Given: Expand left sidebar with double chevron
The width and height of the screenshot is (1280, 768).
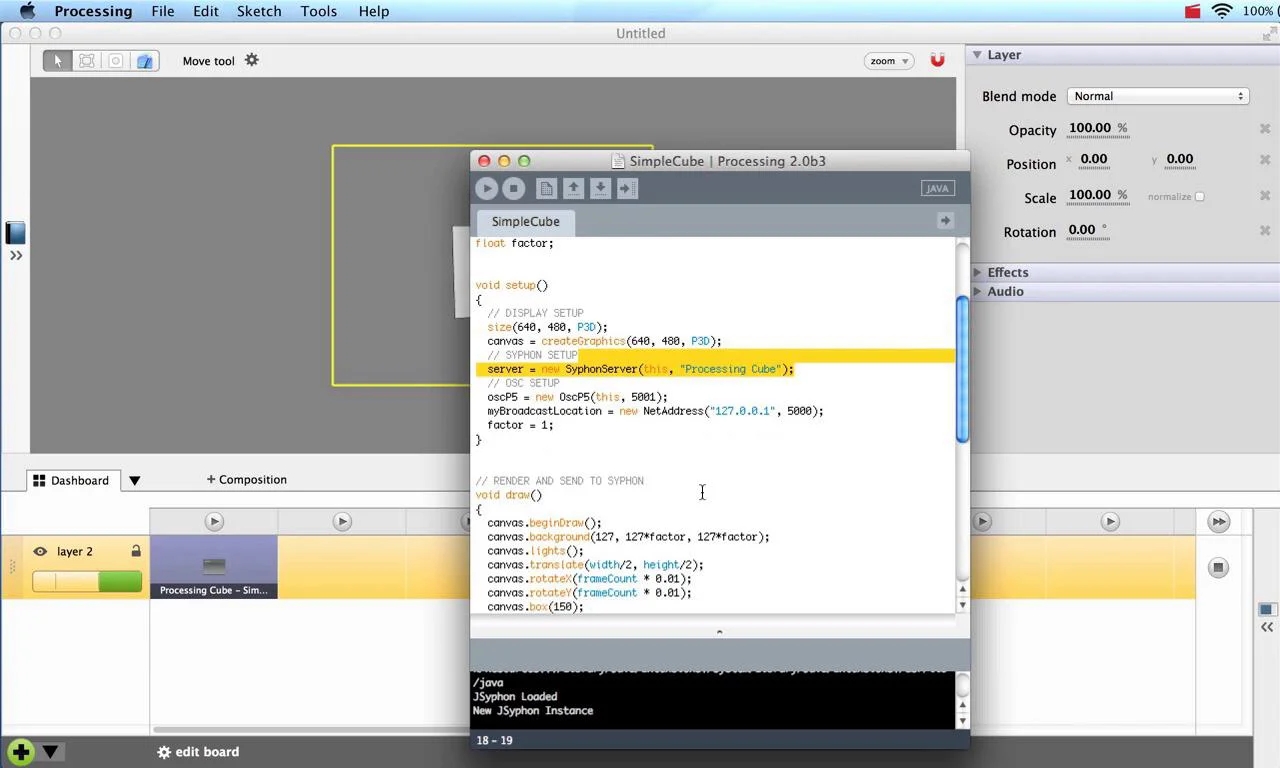Looking at the screenshot, I should pos(16,256).
